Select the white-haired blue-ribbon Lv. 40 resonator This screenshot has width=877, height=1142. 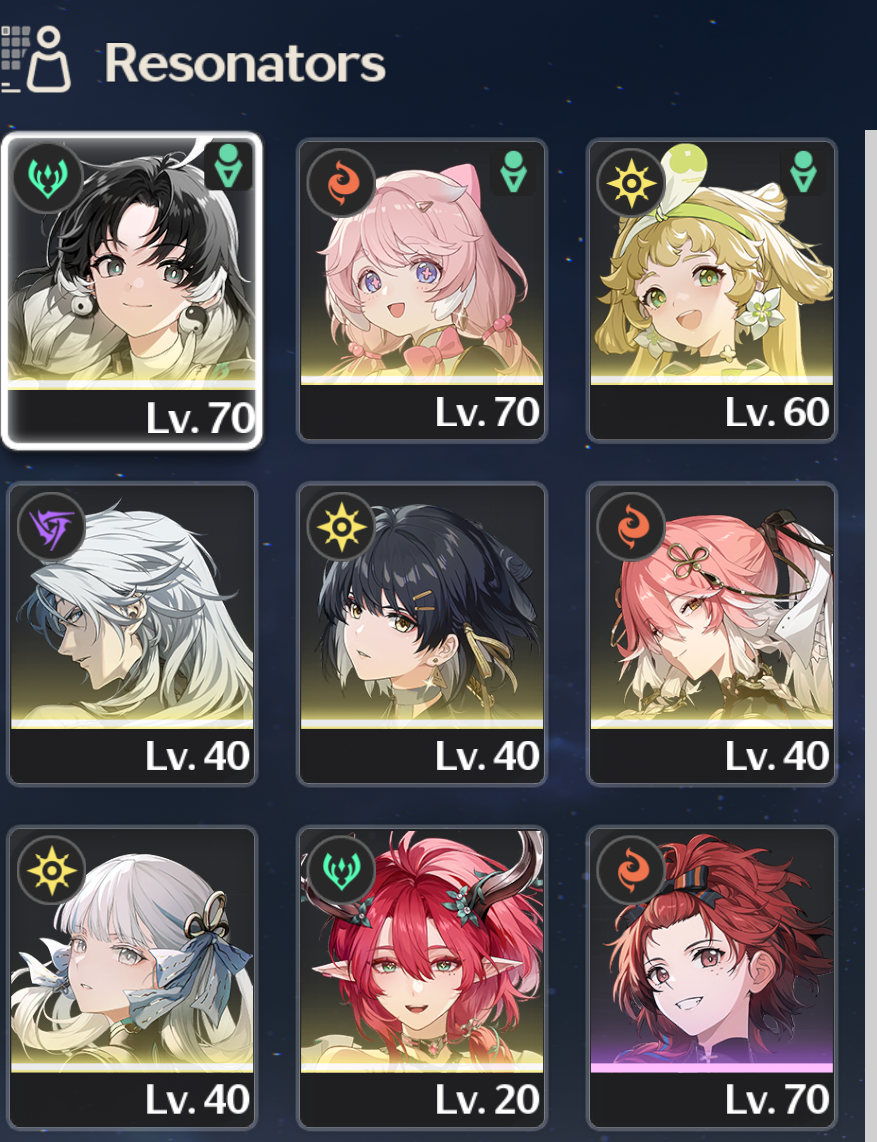point(132,977)
